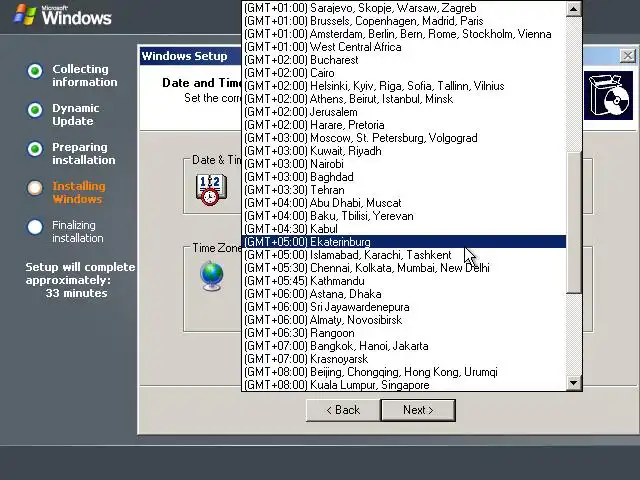This screenshot has height=480, width=640.
Task: Click the Preparing installation step label
Action: coord(84,153)
